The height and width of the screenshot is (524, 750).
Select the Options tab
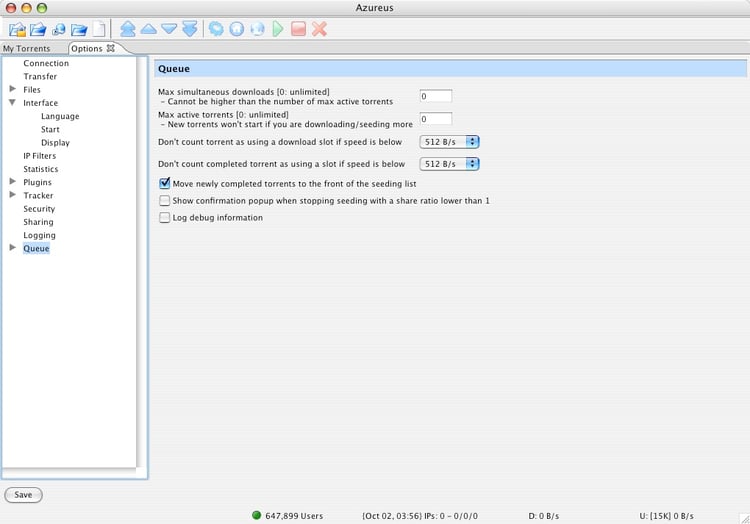point(87,48)
